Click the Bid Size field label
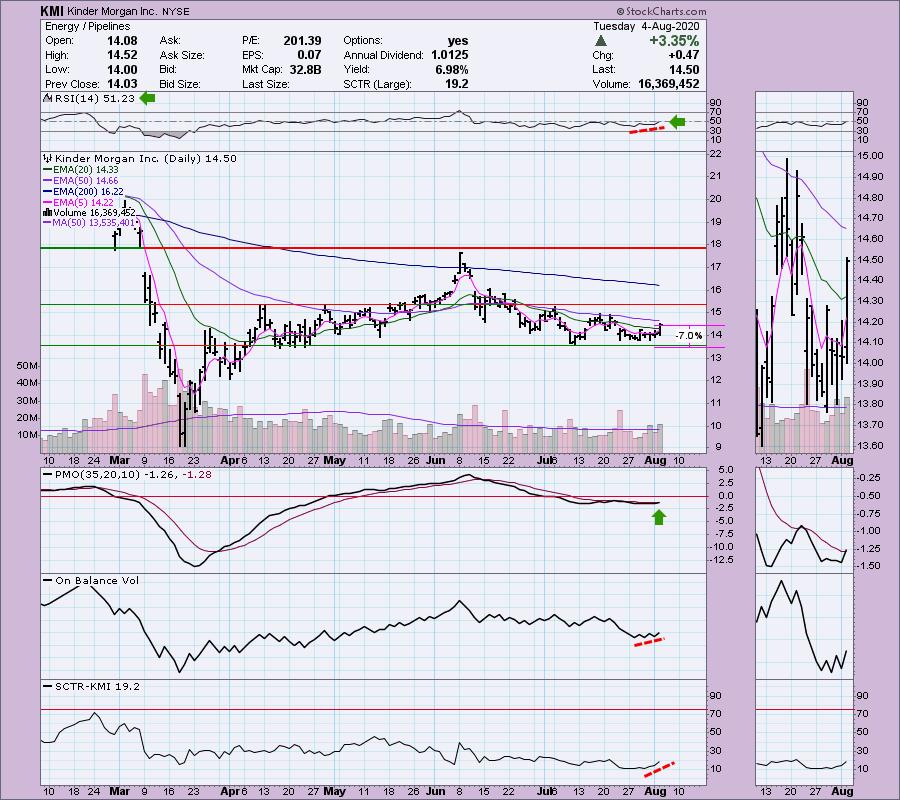 tap(180, 84)
